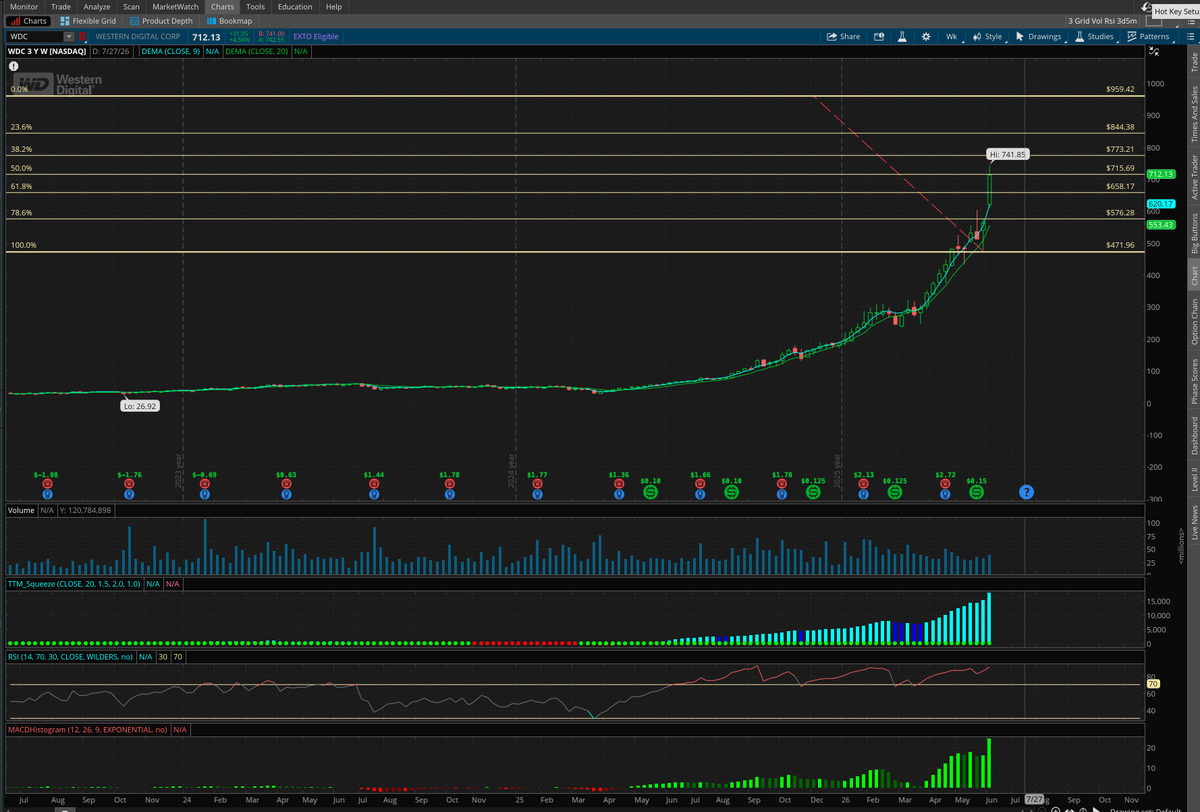Toggle the Trade side panel
The image size is (1200, 812).
click(1193, 61)
